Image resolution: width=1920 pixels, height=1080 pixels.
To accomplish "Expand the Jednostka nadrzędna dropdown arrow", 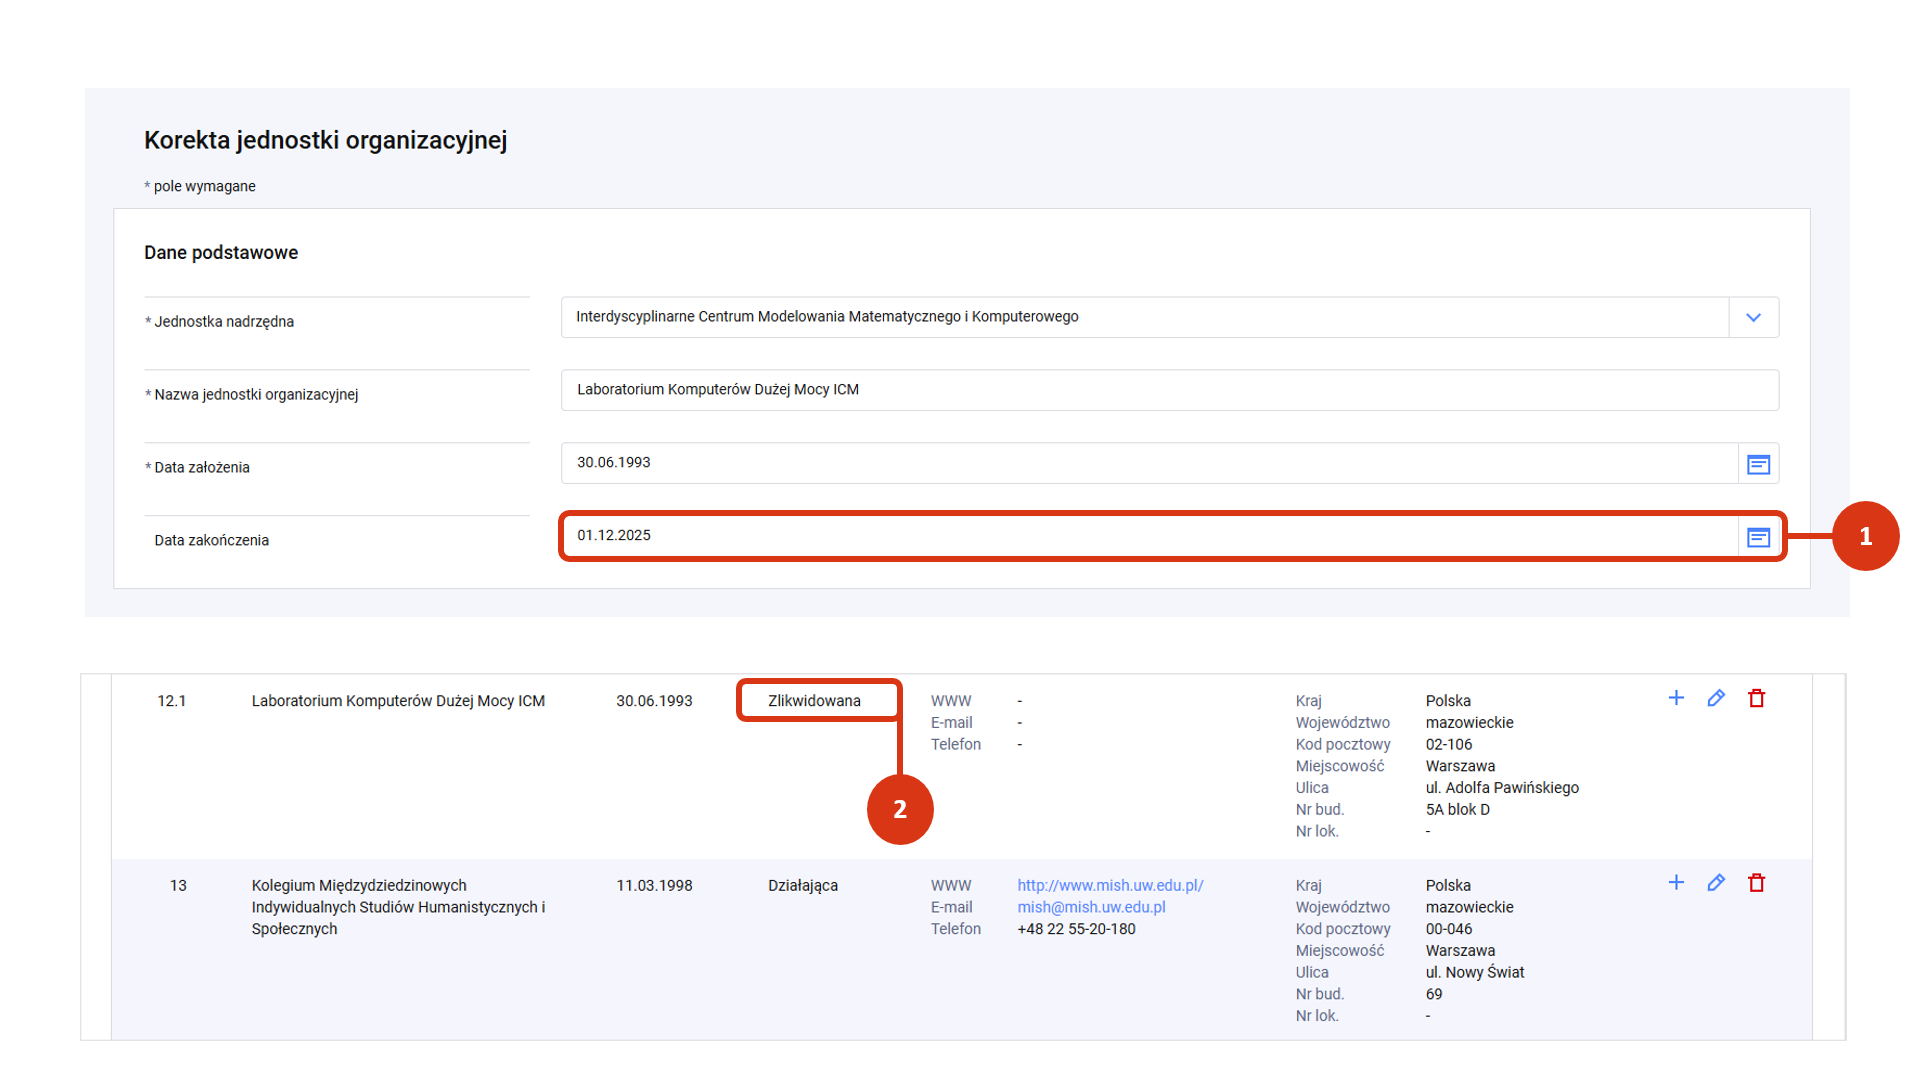I will click(1753, 318).
